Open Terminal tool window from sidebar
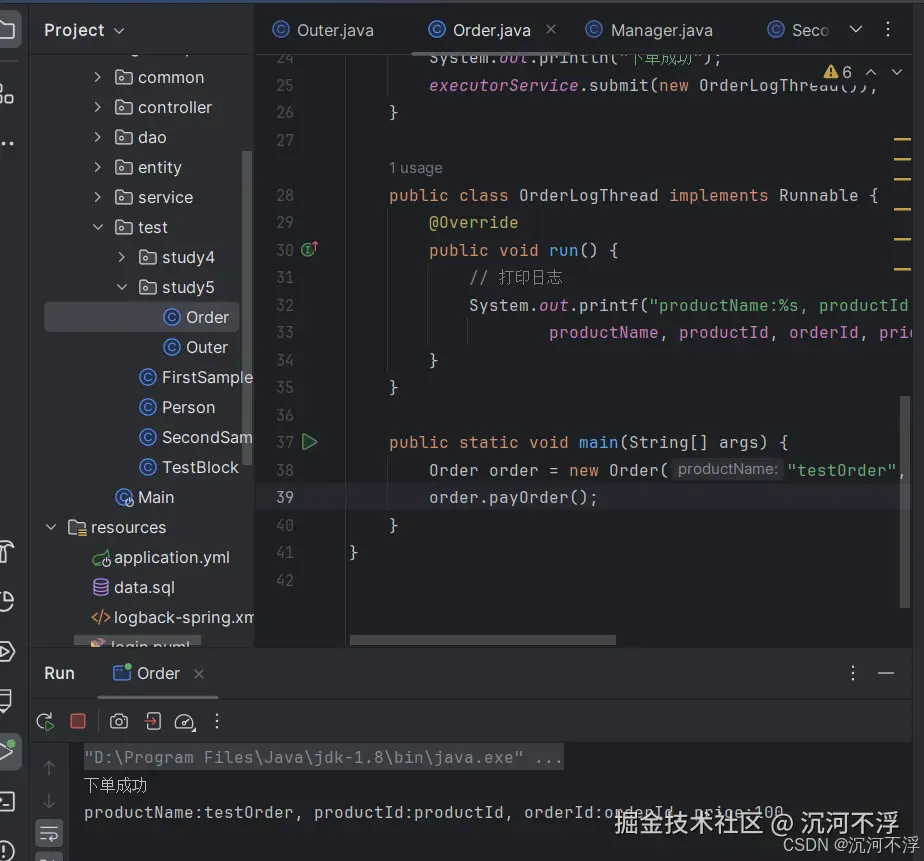 pyautogui.click(x=7, y=801)
